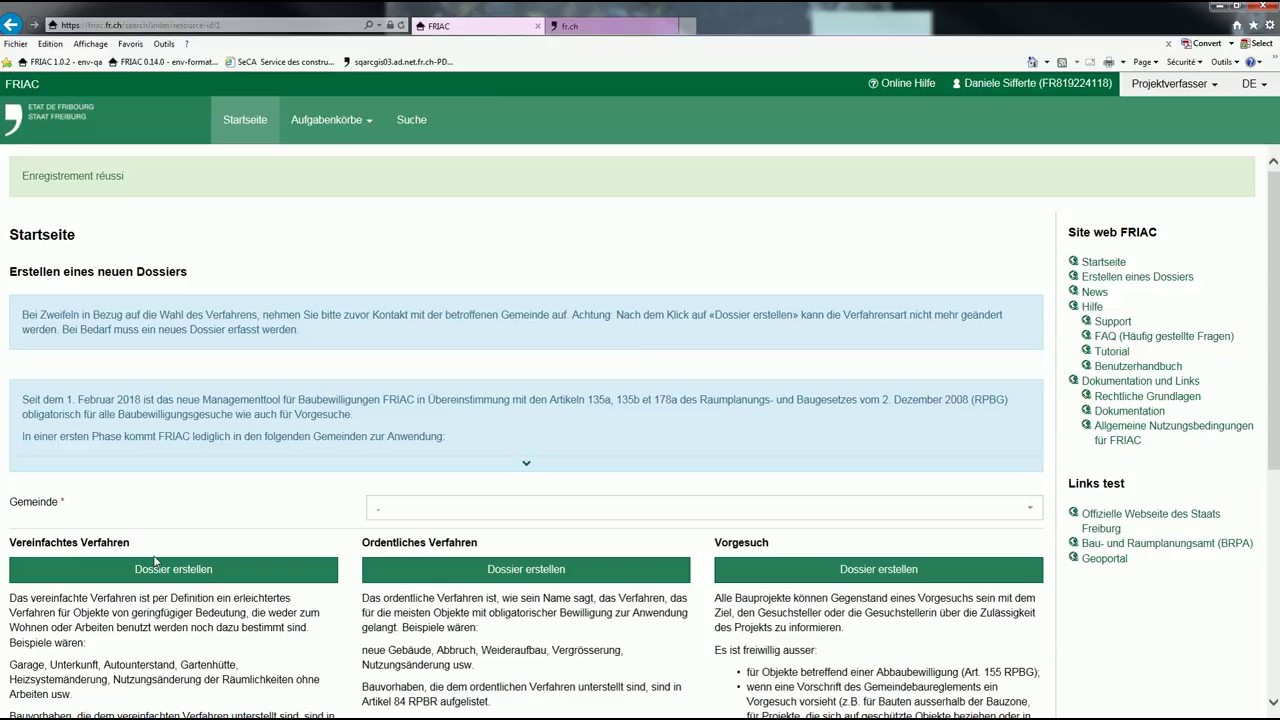Screen dimensions: 1280x720
Task: Close the PDF toolbar with the X
Action: [x=1168, y=44]
